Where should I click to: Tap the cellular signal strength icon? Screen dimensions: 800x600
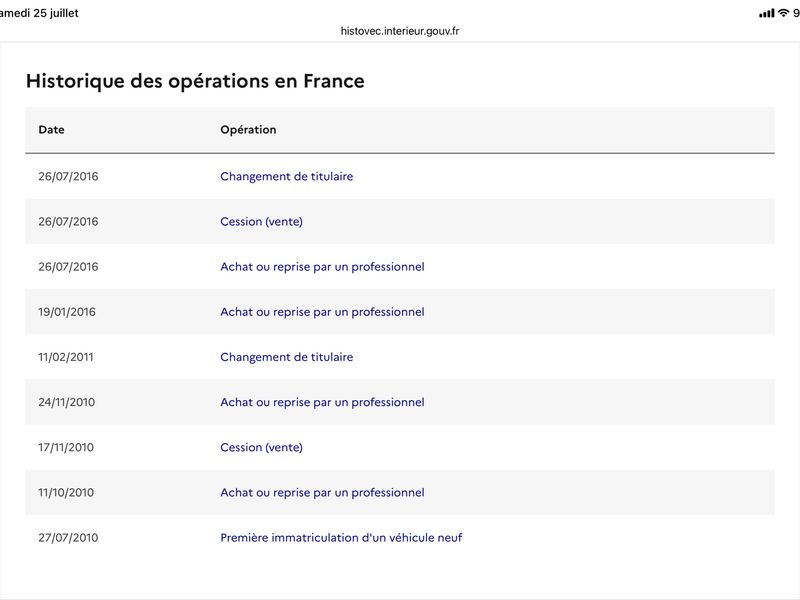[766, 13]
